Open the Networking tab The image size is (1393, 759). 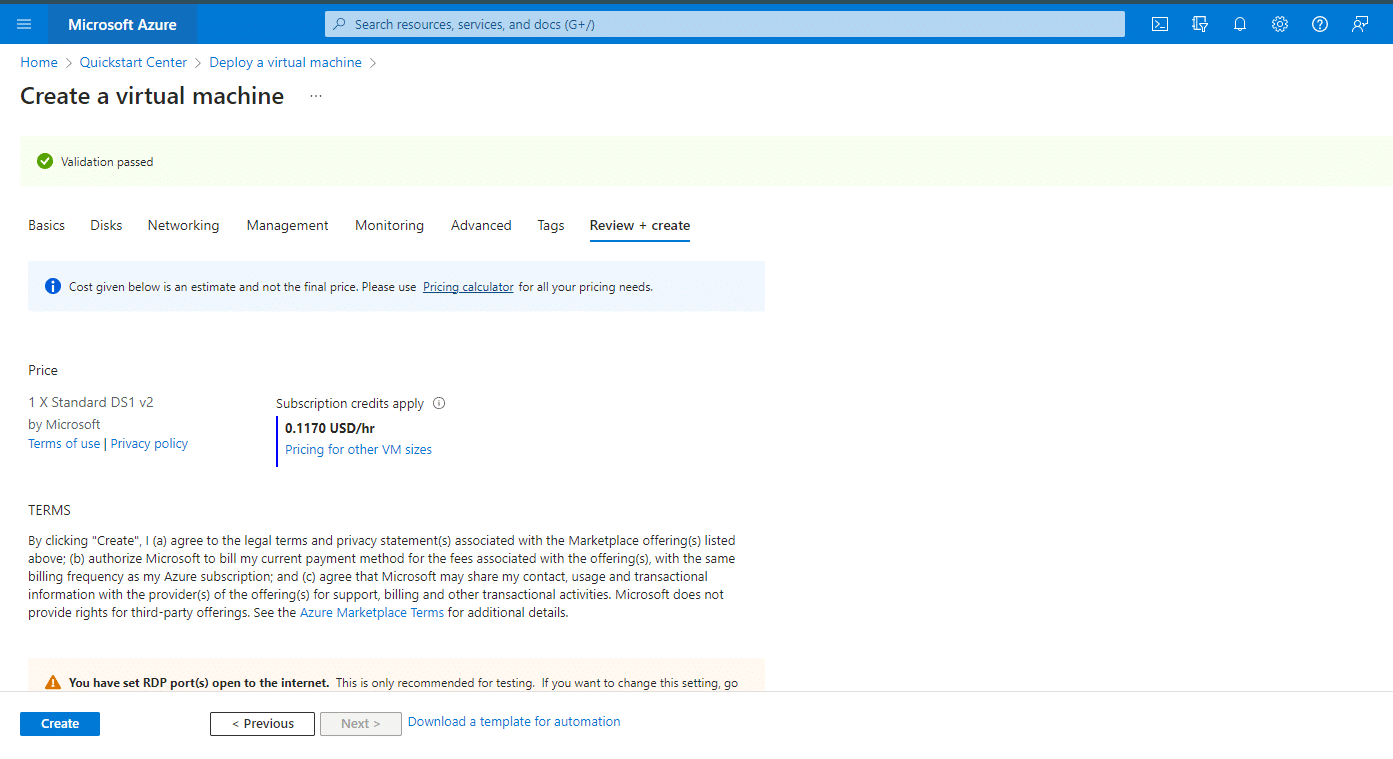coord(183,225)
